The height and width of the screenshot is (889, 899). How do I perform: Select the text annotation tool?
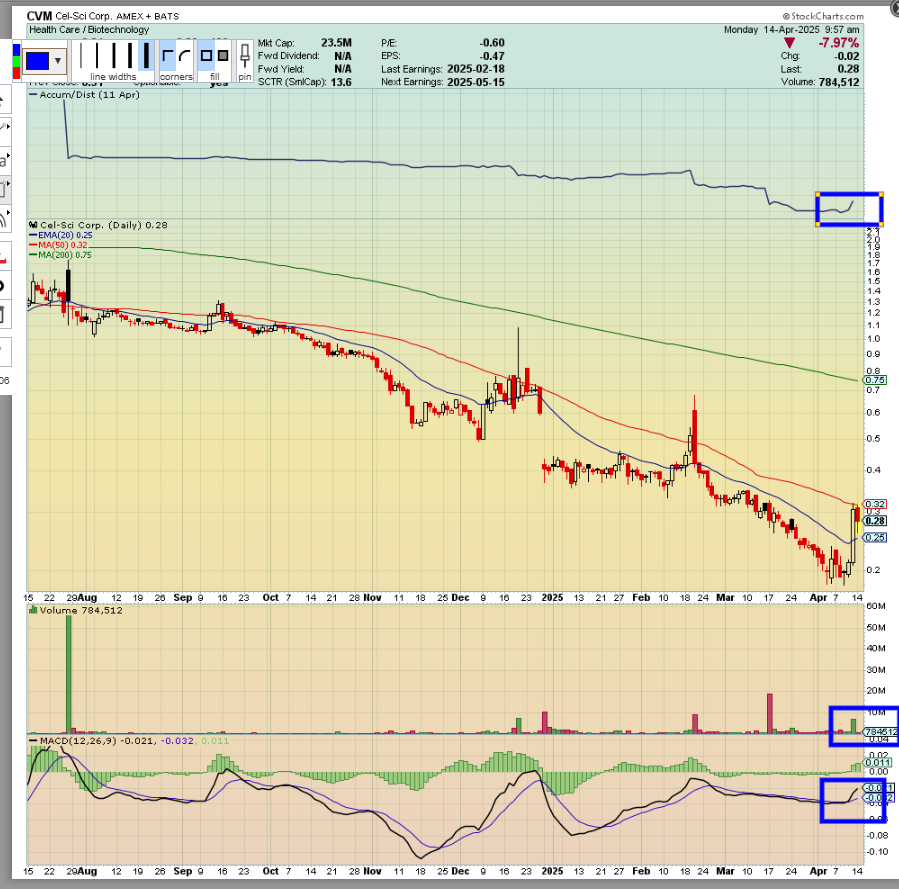4,160
